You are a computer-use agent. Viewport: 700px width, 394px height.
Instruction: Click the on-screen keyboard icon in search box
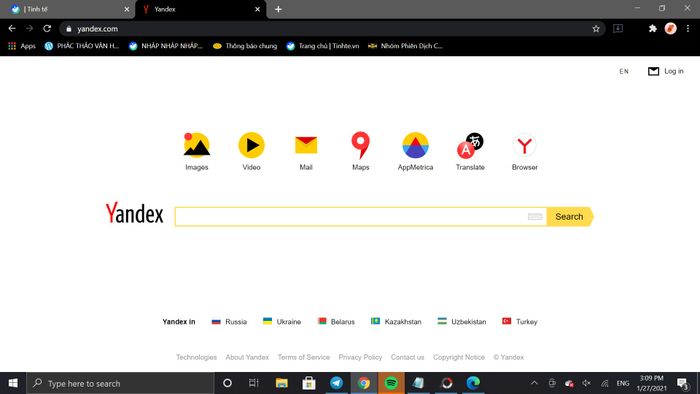[535, 217]
